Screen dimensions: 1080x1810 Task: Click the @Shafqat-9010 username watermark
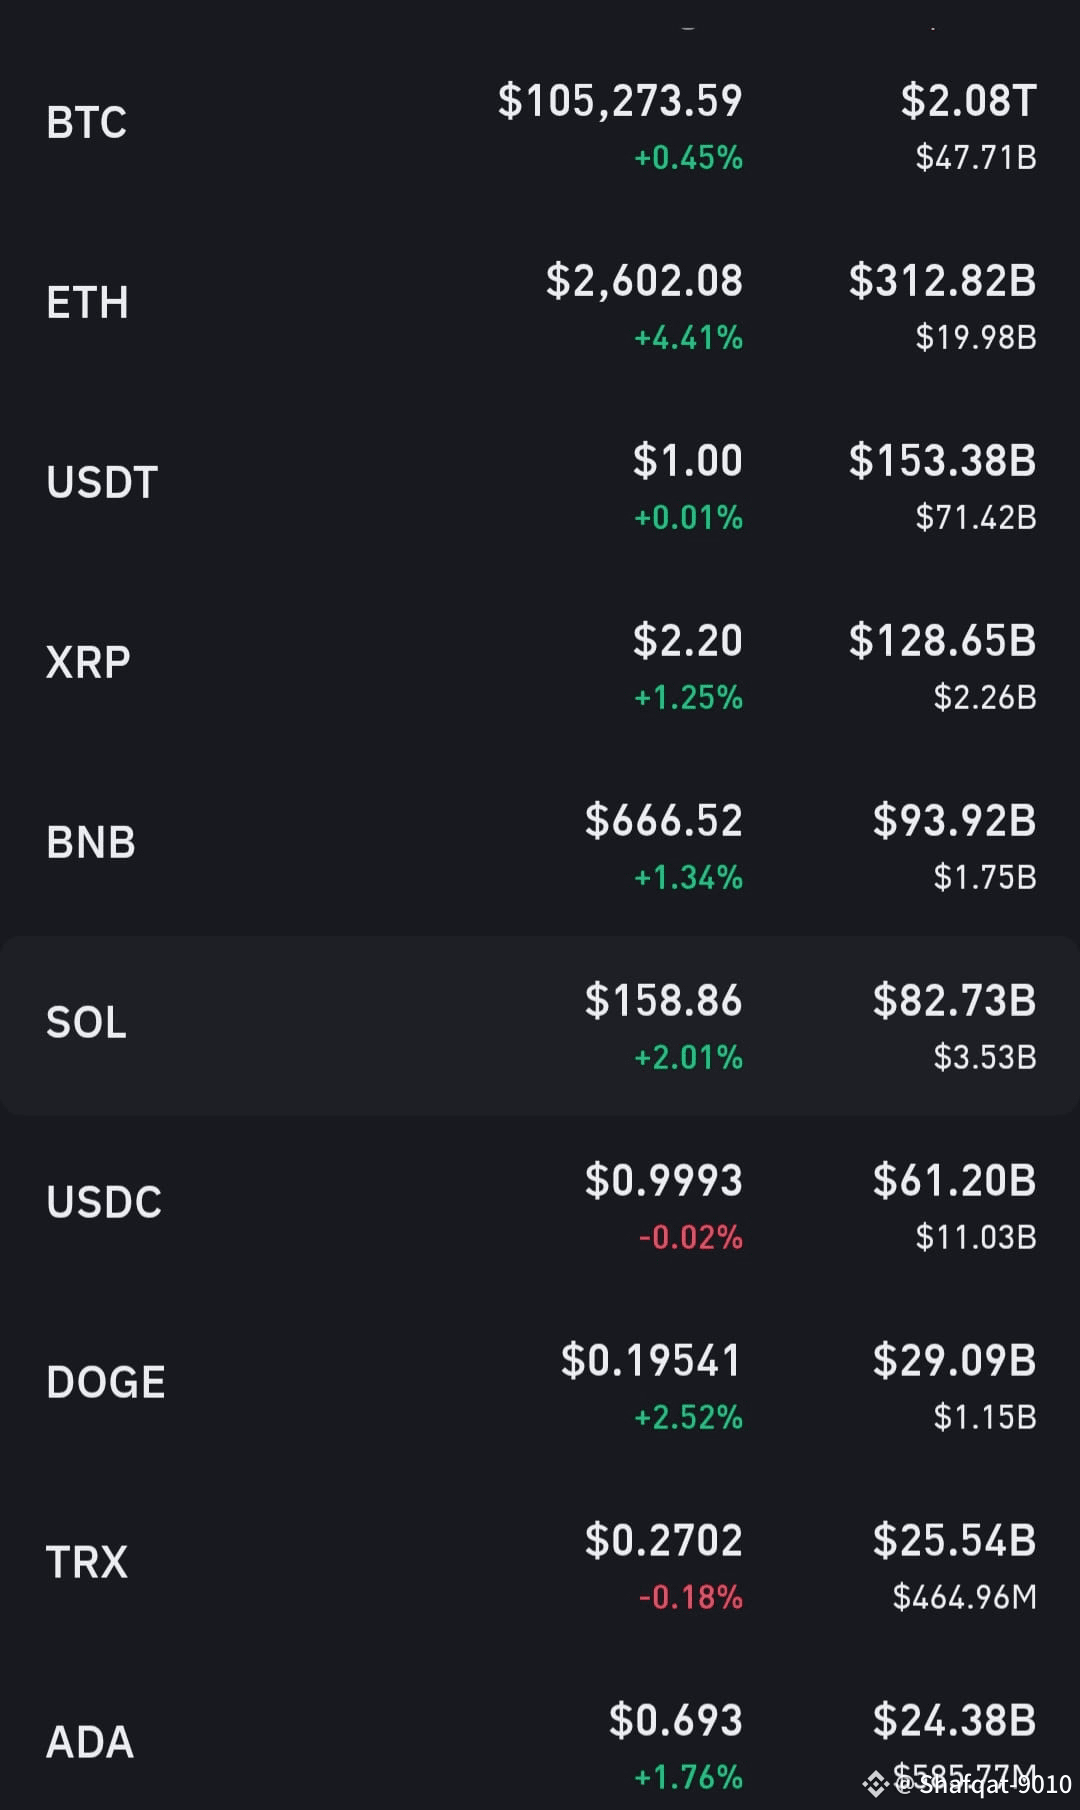coord(984,1784)
